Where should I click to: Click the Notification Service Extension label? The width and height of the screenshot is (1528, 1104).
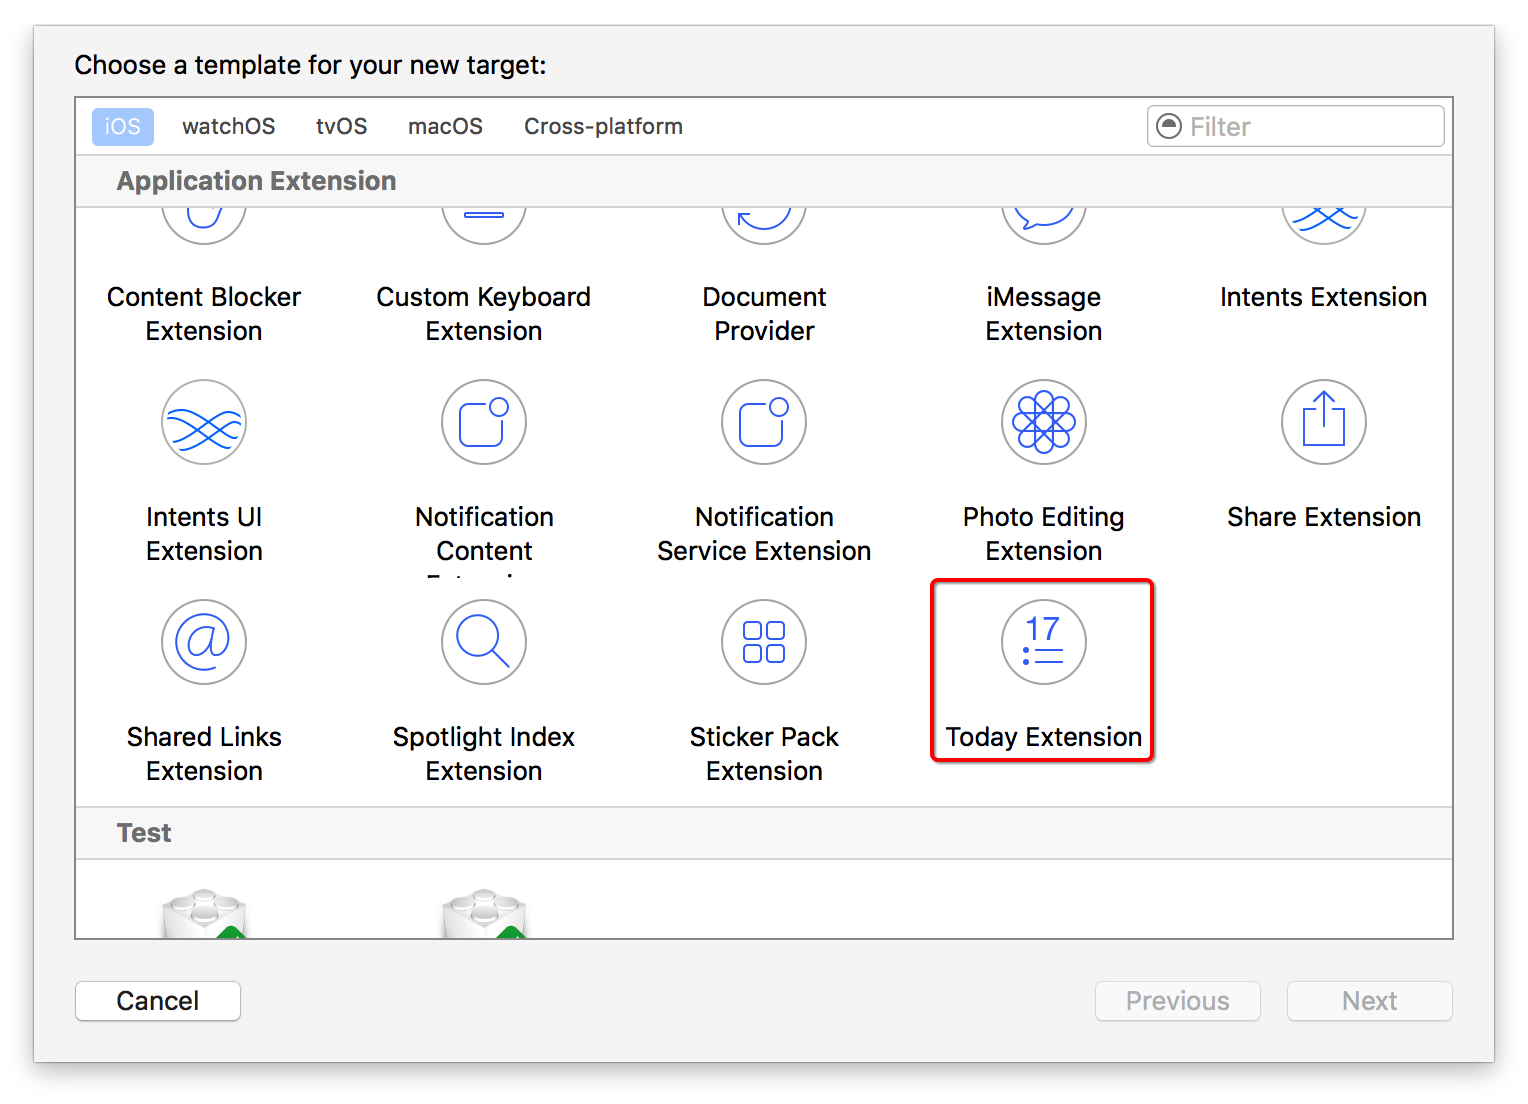[x=764, y=534]
